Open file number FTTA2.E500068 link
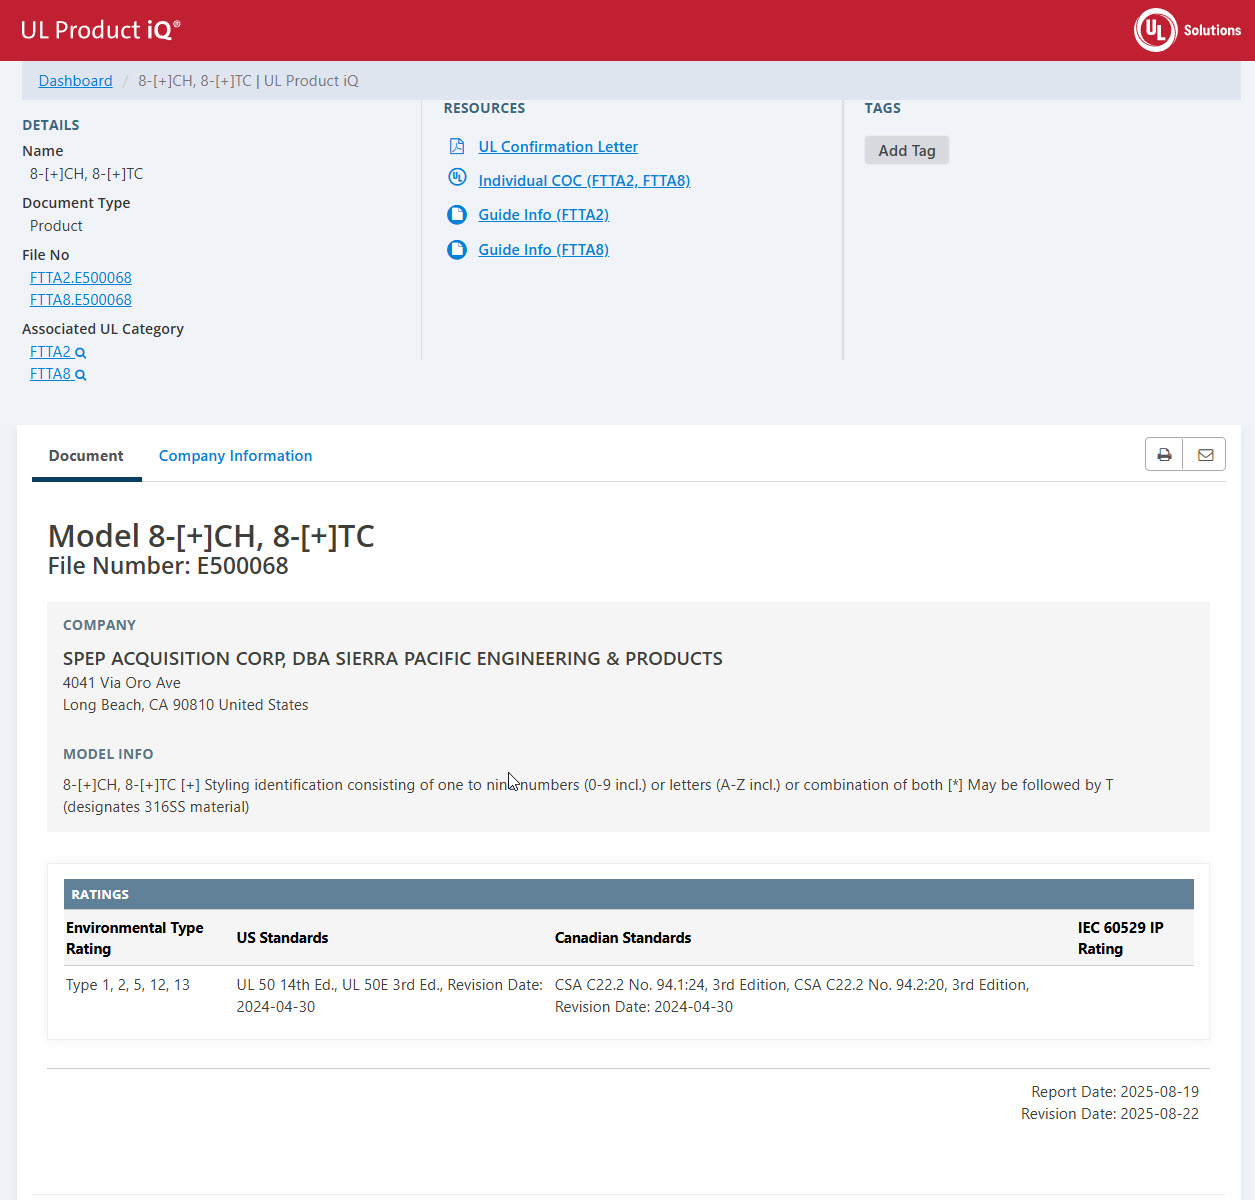This screenshot has width=1255, height=1200. (x=81, y=278)
